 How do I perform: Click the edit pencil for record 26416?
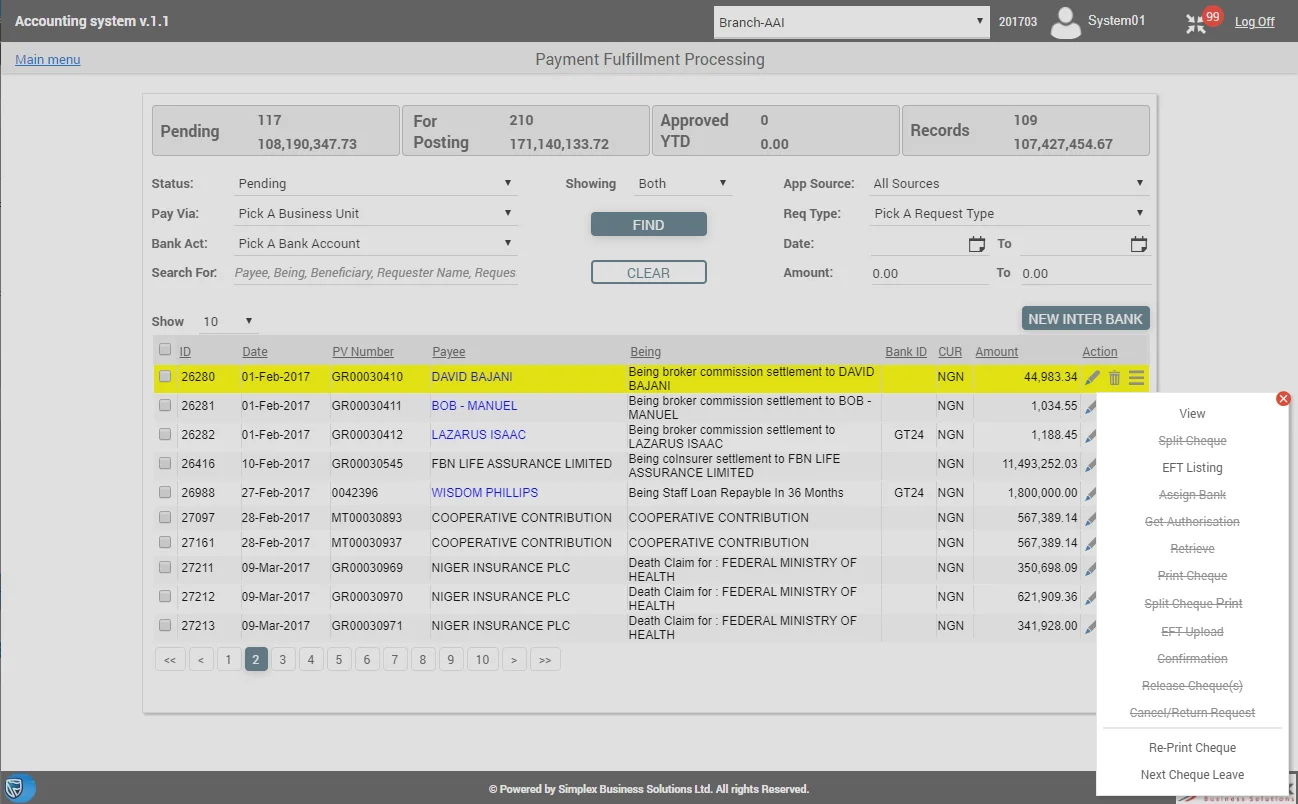[1090, 464]
